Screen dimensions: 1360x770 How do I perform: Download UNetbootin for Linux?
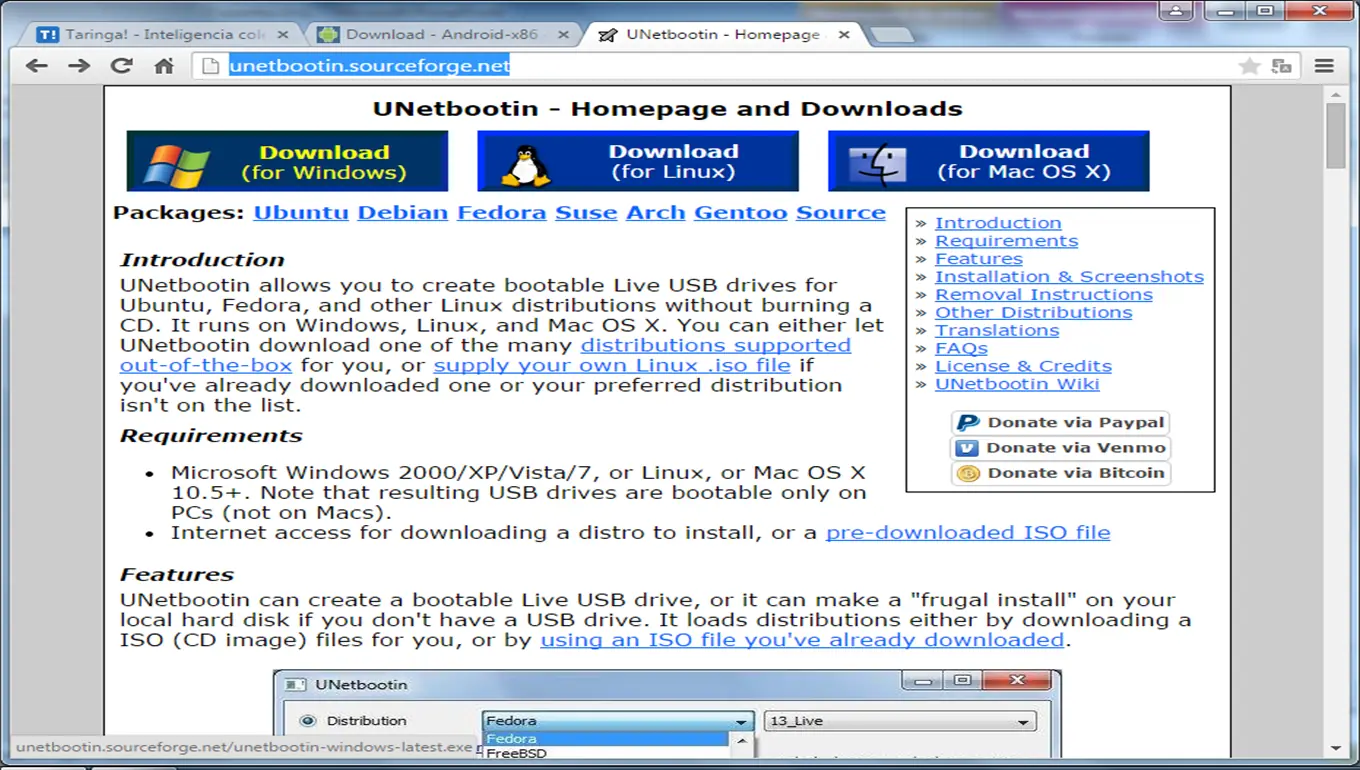pyautogui.click(x=638, y=161)
